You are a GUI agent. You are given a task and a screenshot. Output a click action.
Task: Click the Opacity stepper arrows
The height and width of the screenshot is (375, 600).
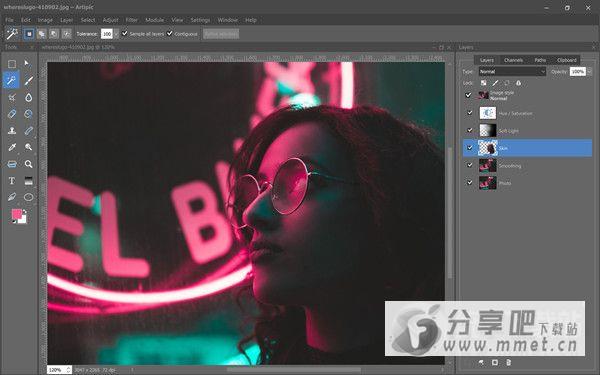click(589, 72)
